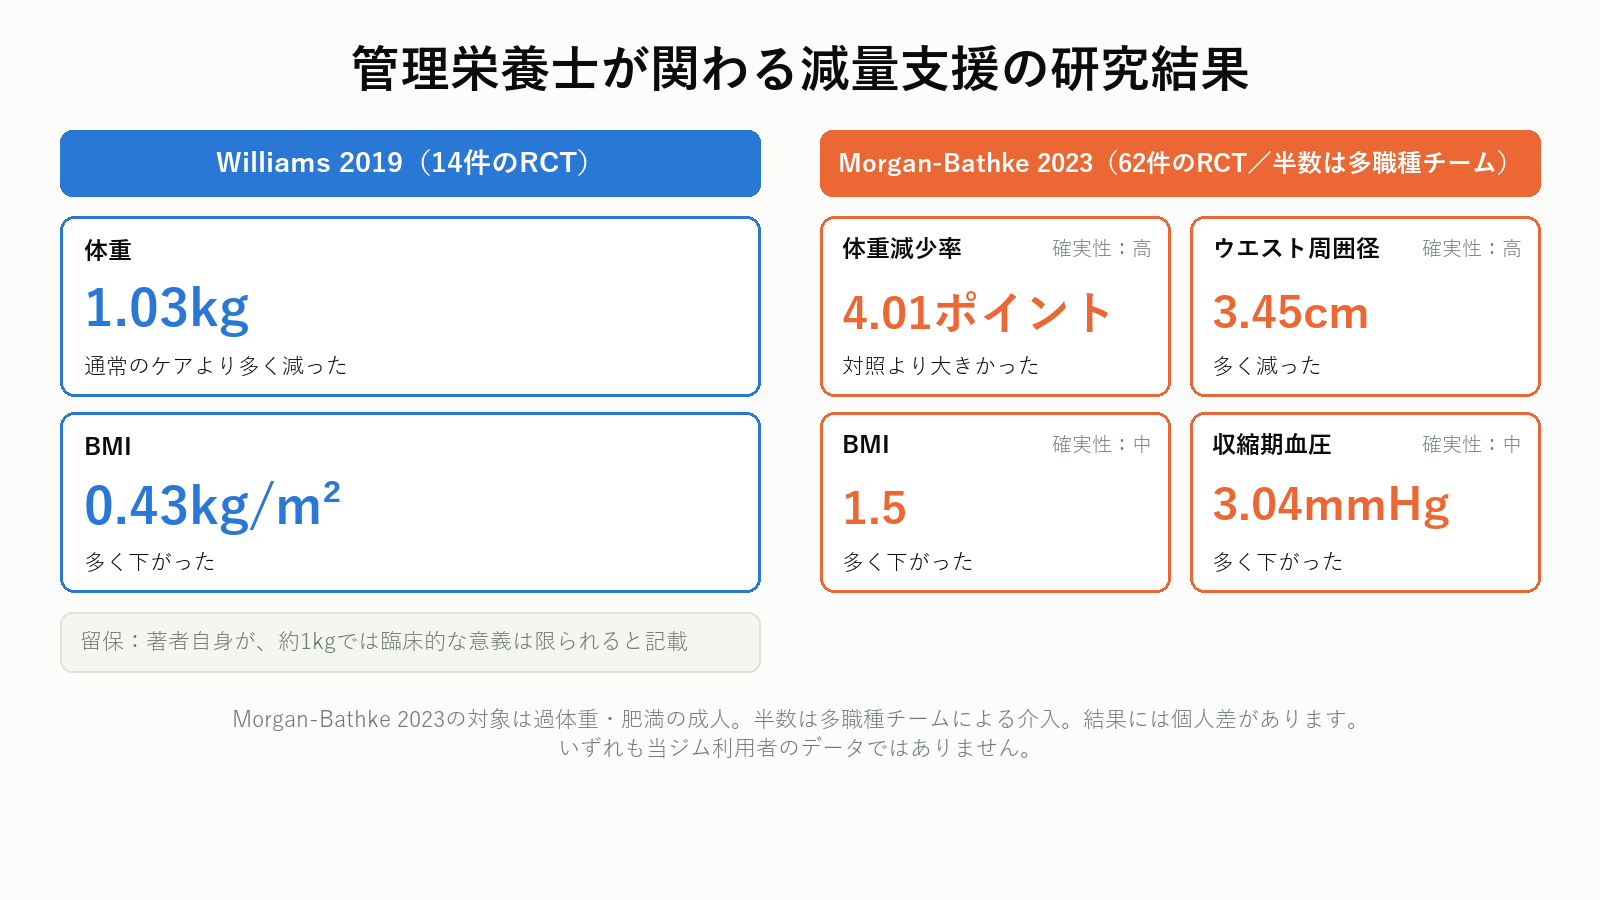Click 確実性：高 in the ウエスト周囲径 card

click(x=1472, y=248)
